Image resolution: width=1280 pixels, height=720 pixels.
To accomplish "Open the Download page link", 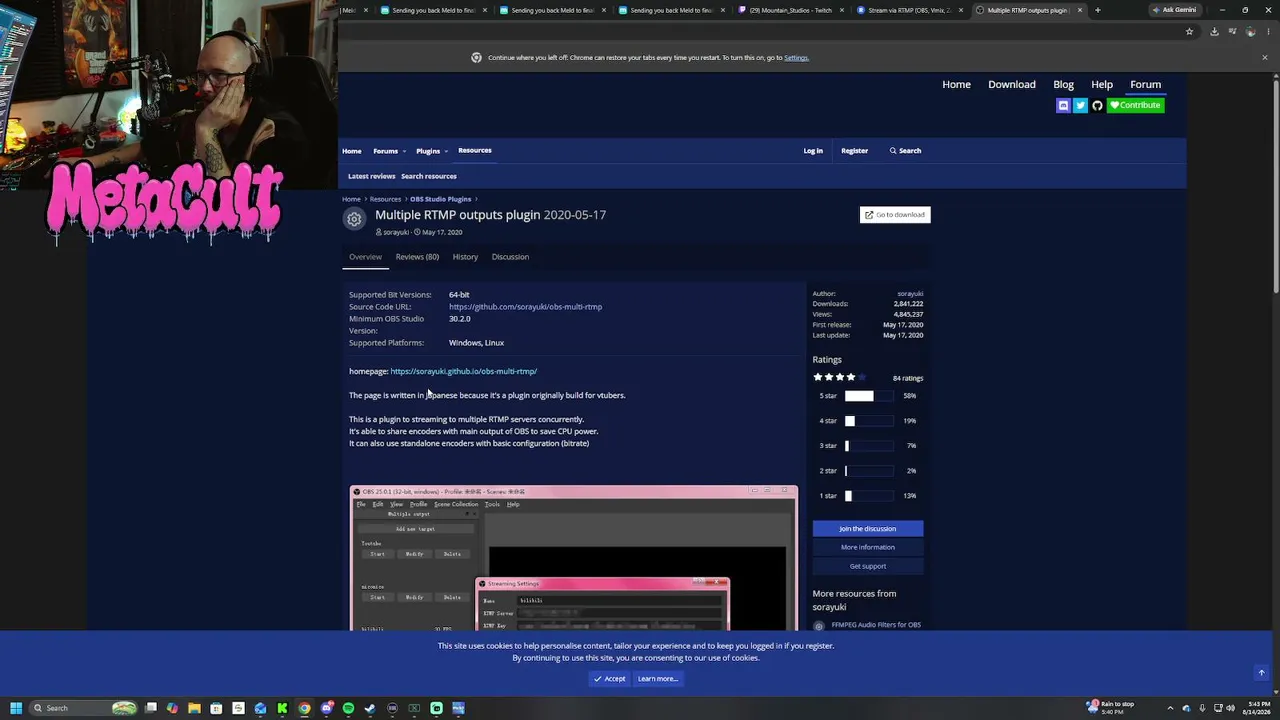I will (x=1012, y=84).
